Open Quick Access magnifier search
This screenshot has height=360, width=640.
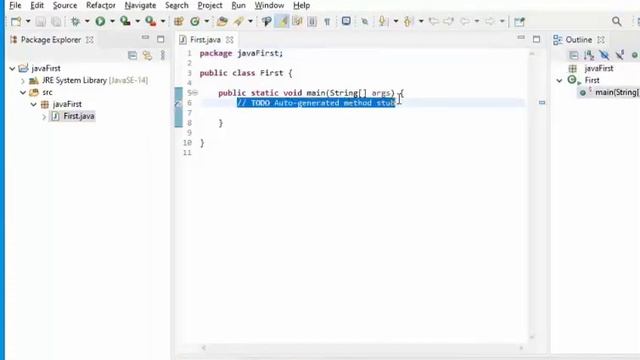pos(617,21)
